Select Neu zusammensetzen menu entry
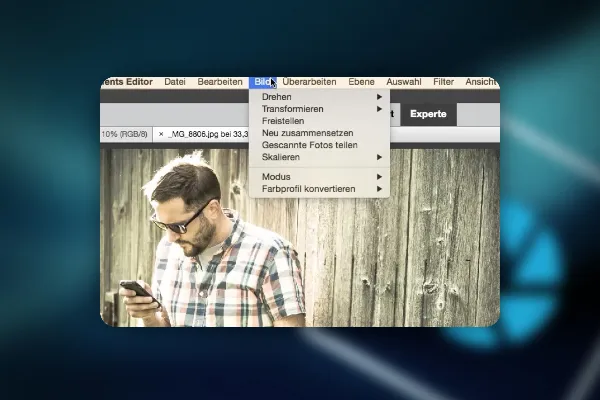Image resolution: width=600 pixels, height=400 pixels. pyautogui.click(x=320, y=133)
